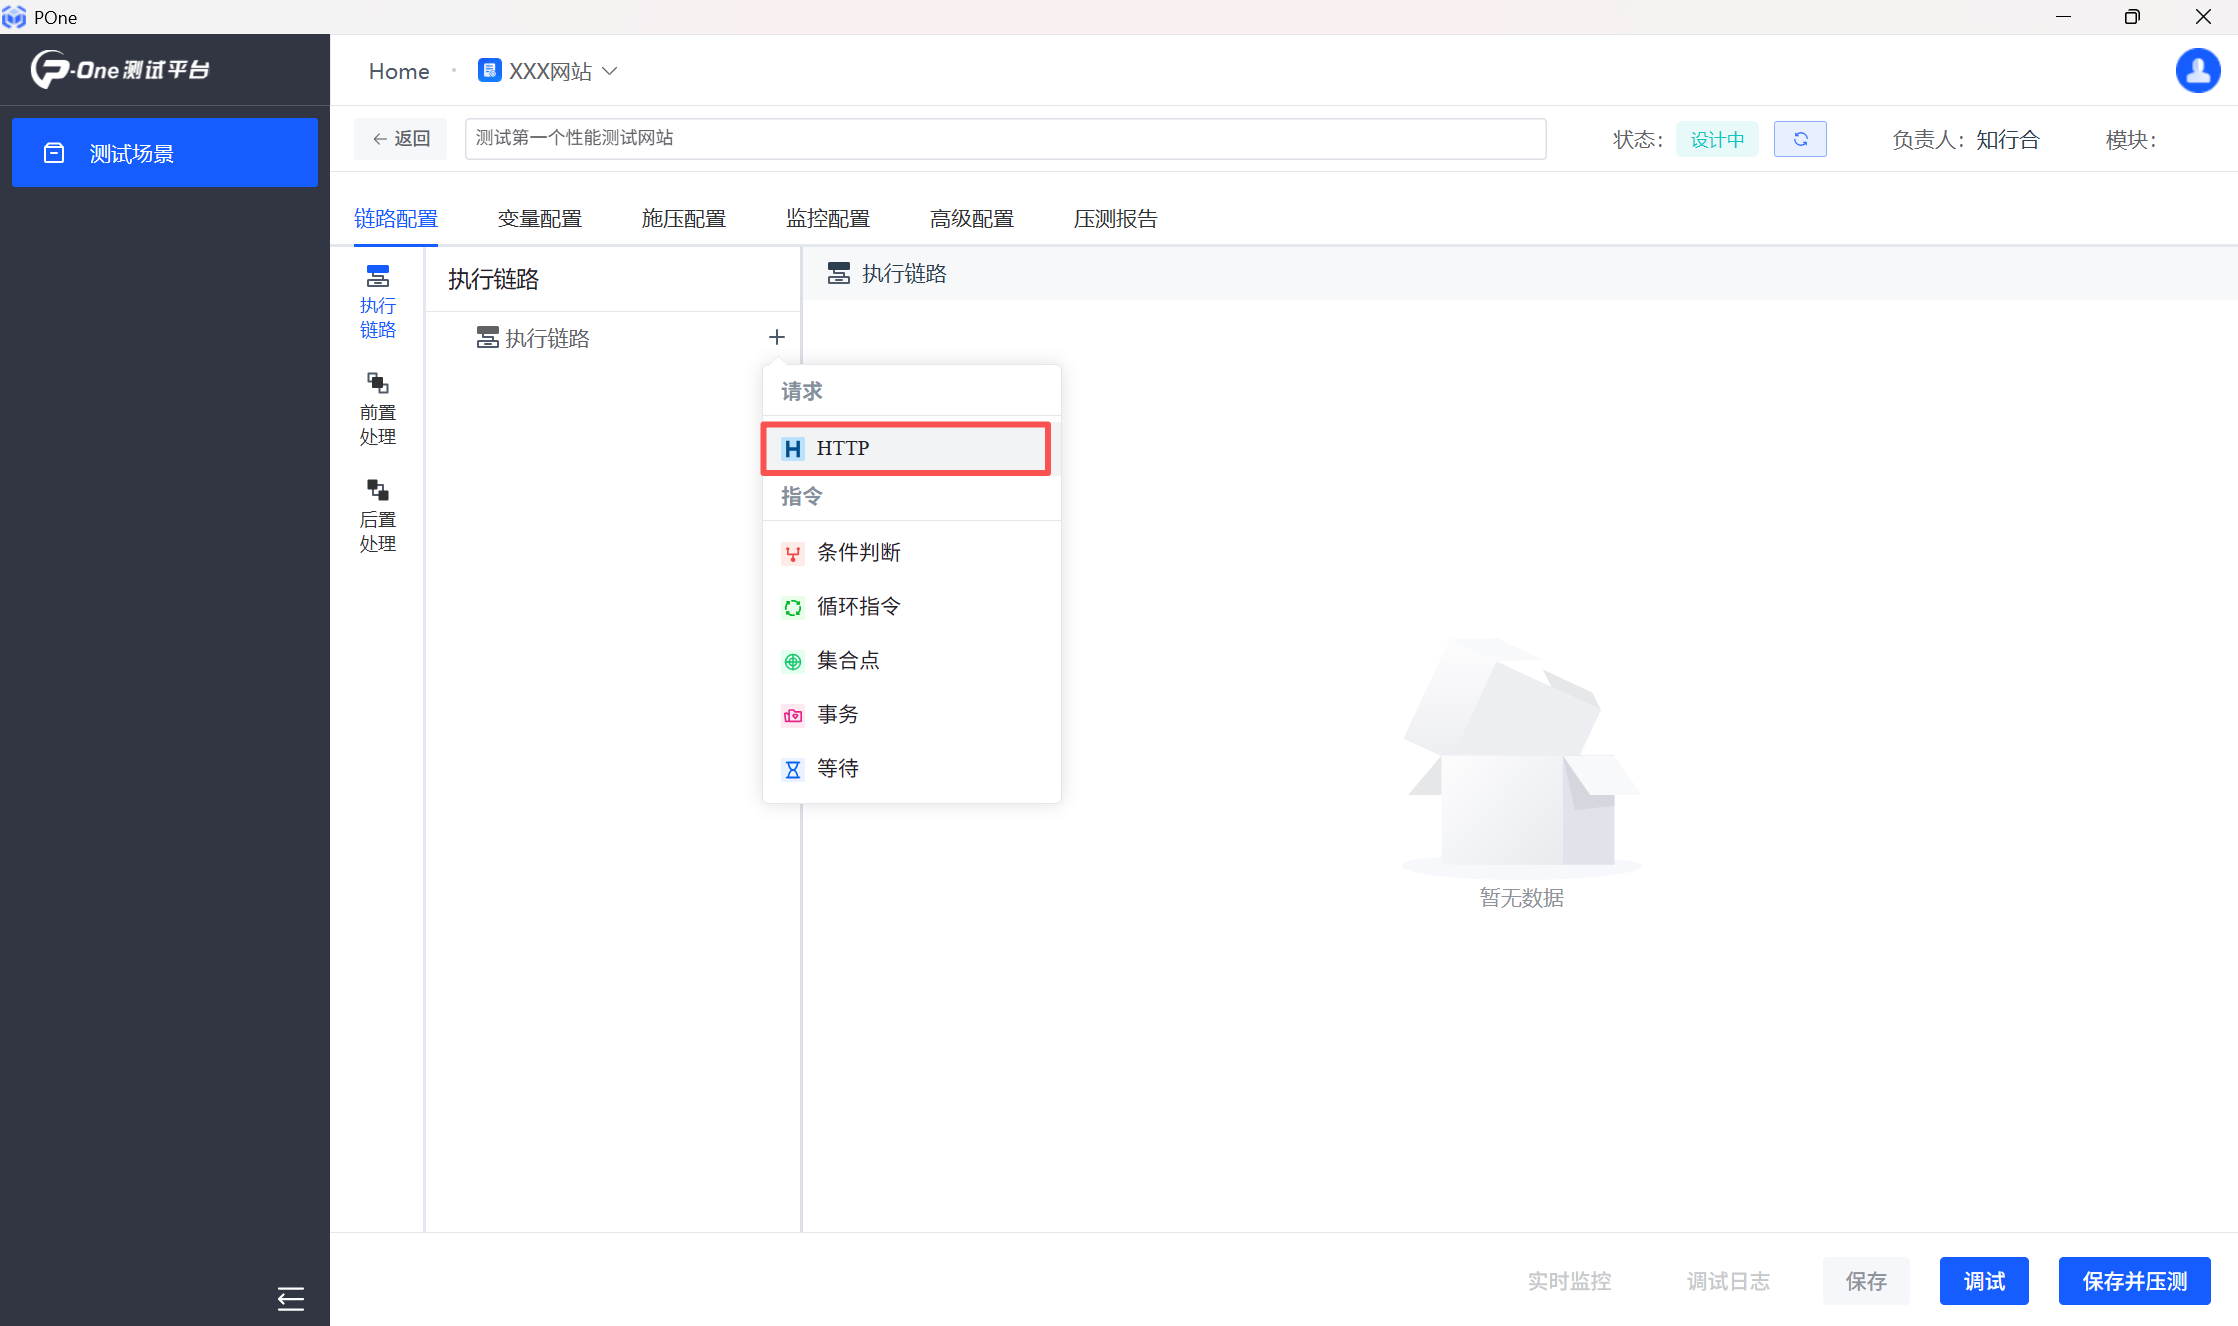Switch to the 施压配置 tab
Viewport: 2238px width, 1326px height.
click(683, 218)
